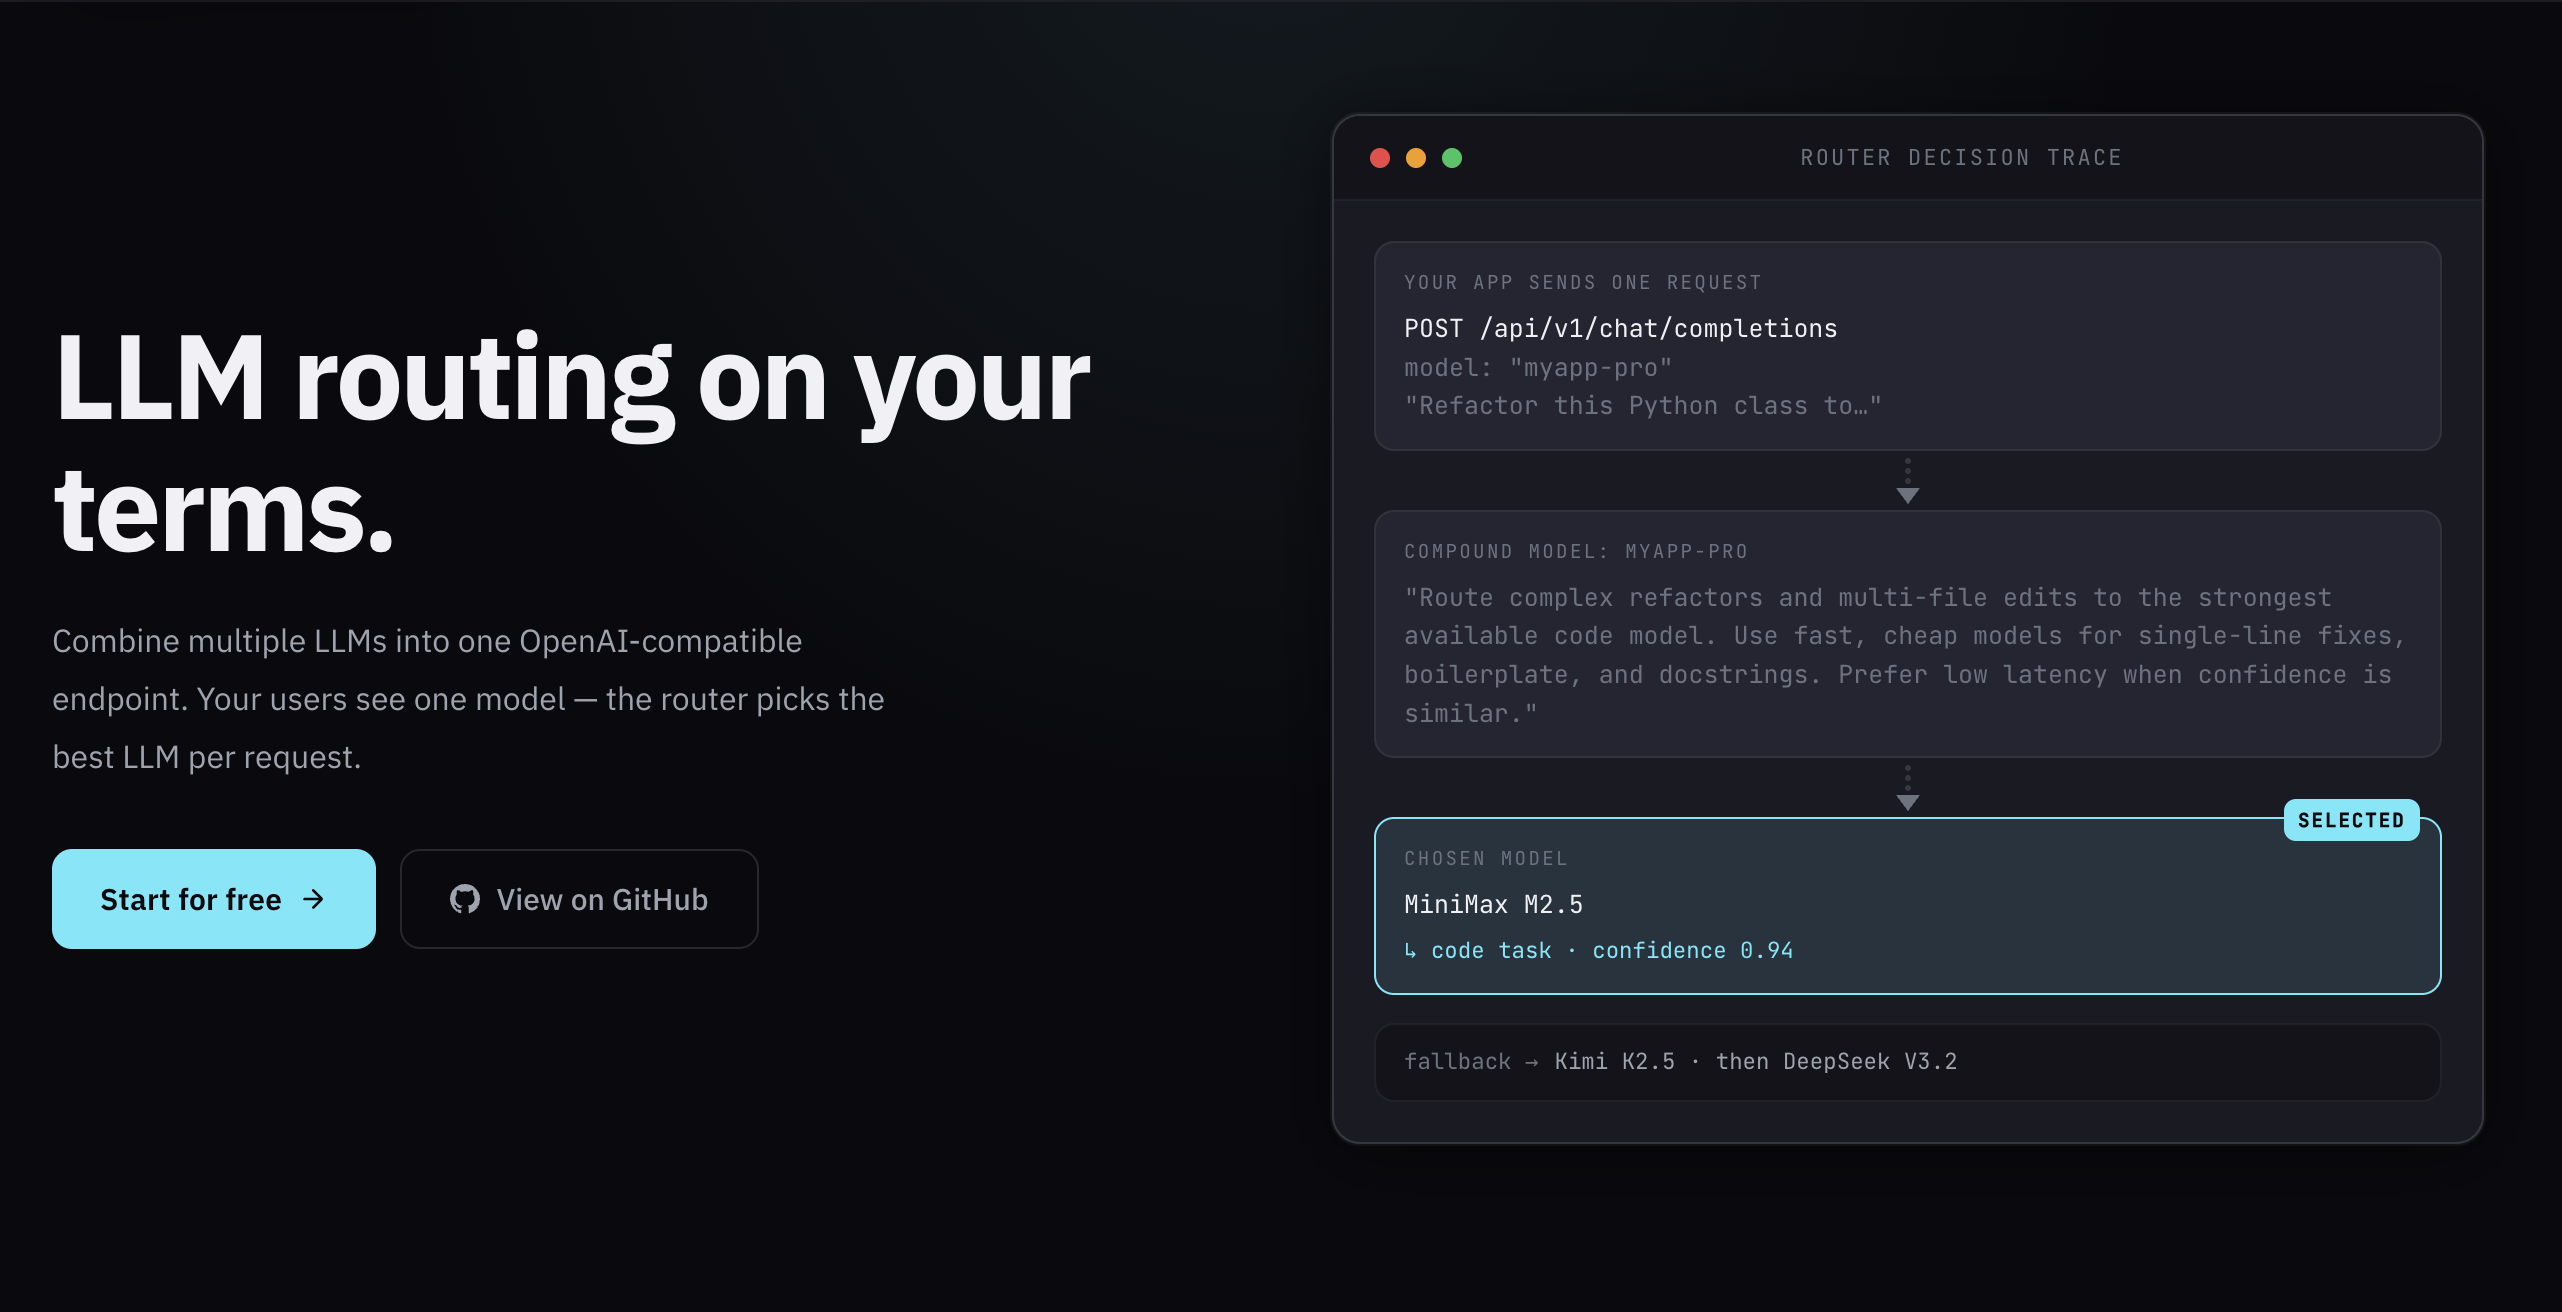Click the return-arrow icon beside code task

(1410, 950)
